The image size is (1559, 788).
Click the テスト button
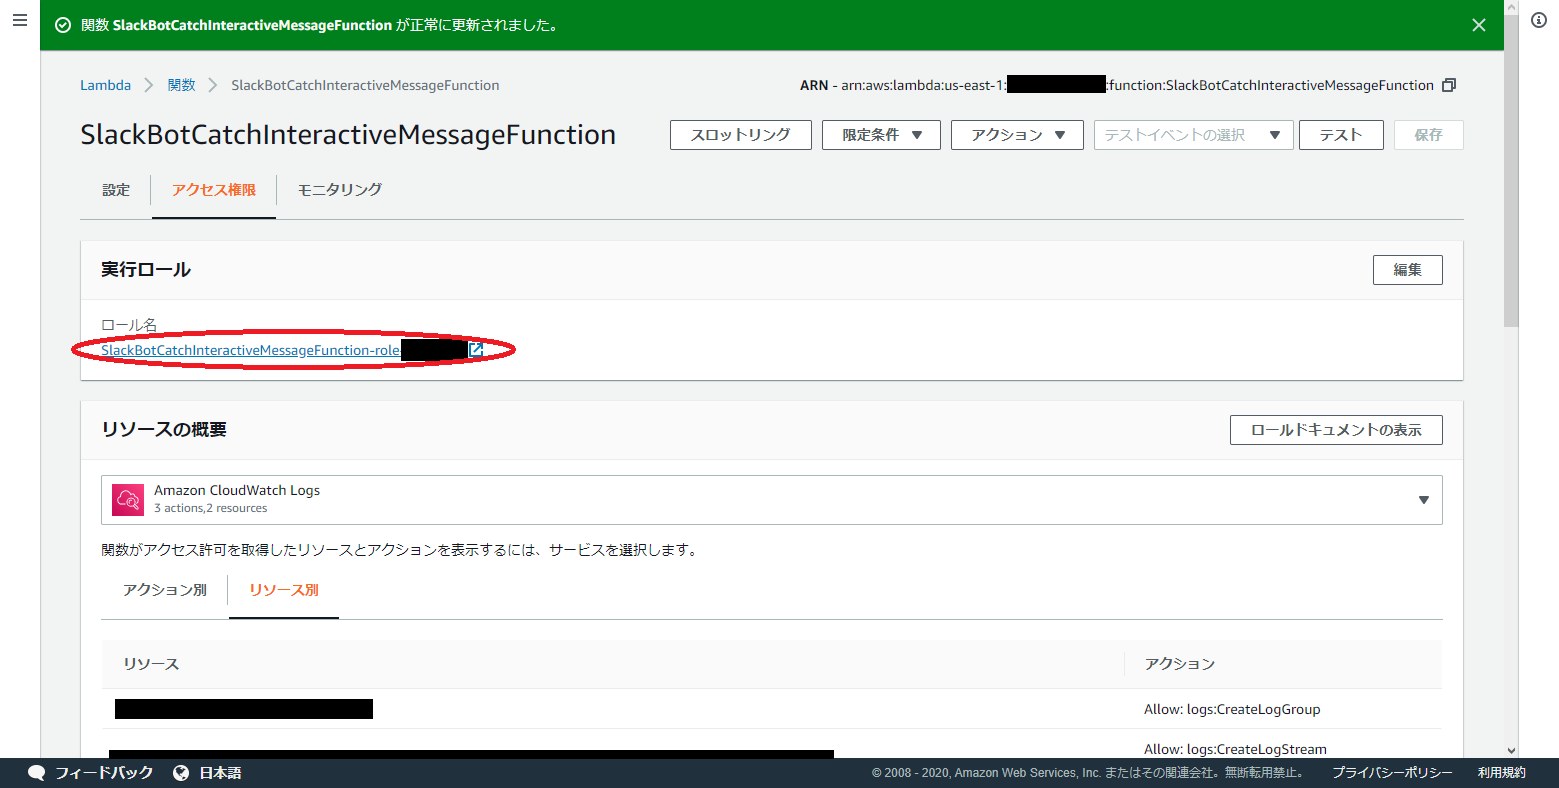1341,135
